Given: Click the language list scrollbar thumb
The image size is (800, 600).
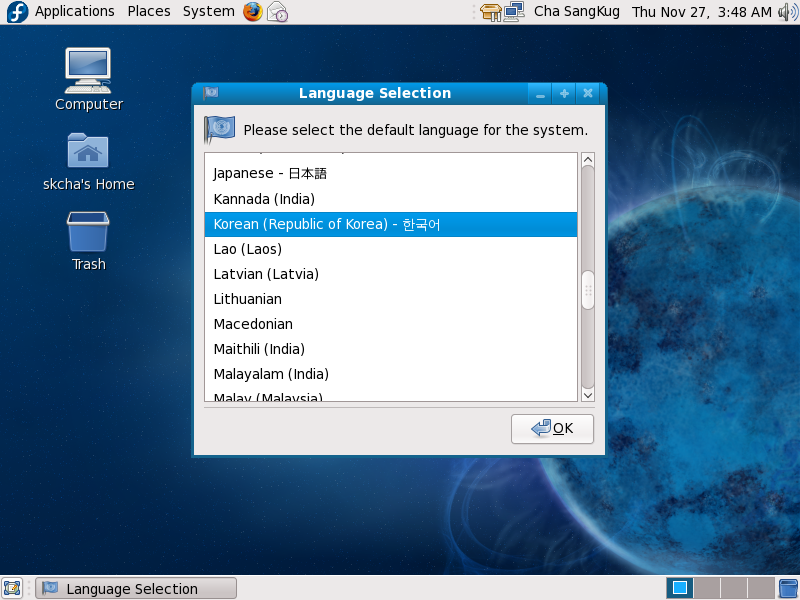Looking at the screenshot, I should click(x=588, y=290).
